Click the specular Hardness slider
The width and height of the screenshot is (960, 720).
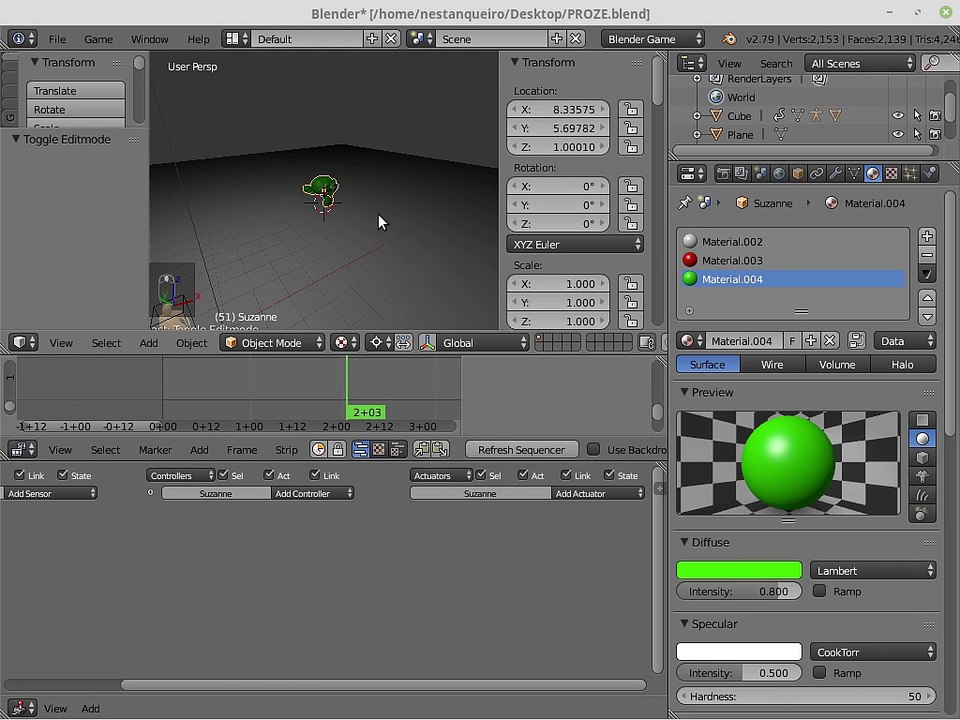pos(806,696)
